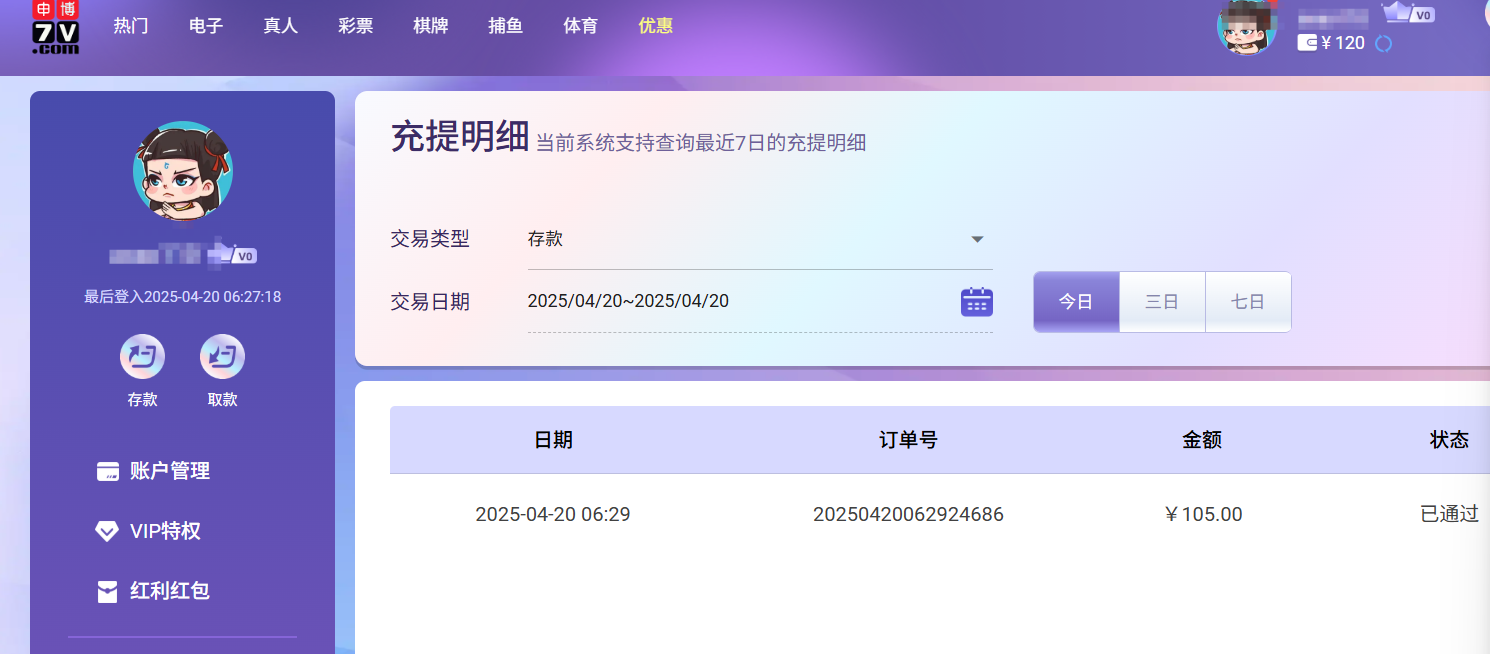
Task: Click the large sidebar profile avatar
Action: pos(182,171)
